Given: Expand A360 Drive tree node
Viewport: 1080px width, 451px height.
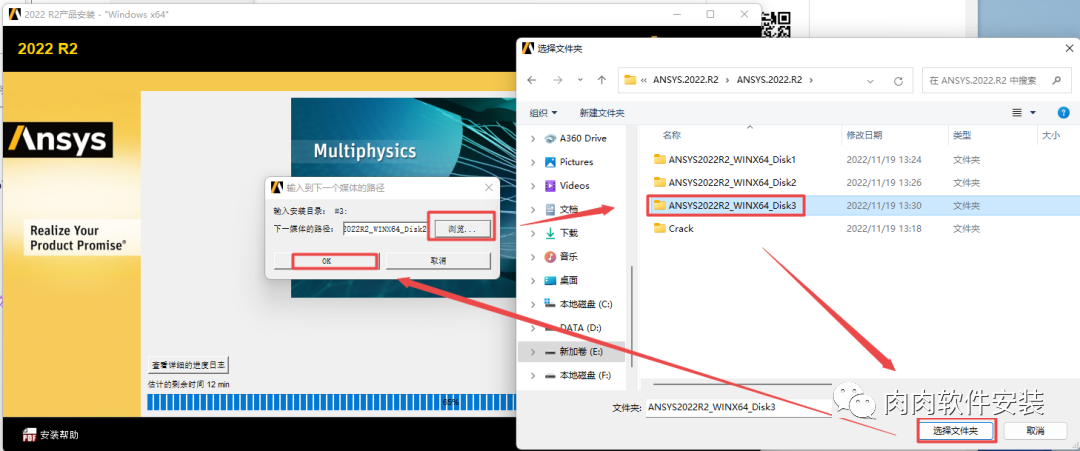Looking at the screenshot, I should coord(532,138).
